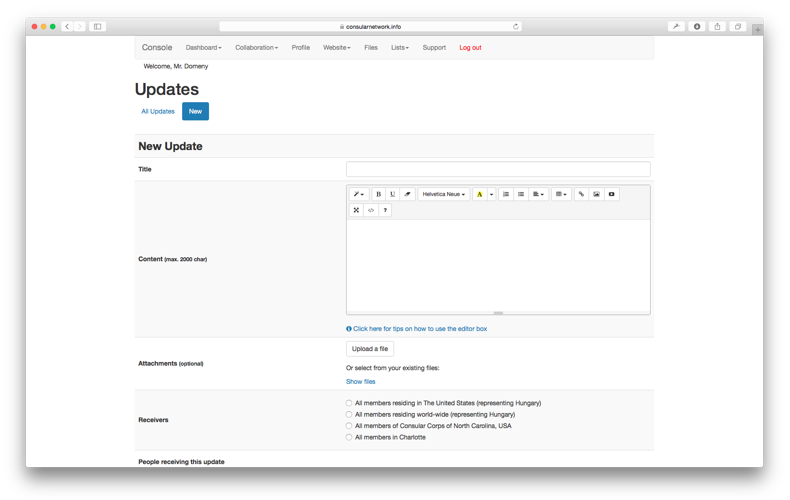The width and height of the screenshot is (790, 500).
Task: Insert a video using the editor toolbar
Action: click(611, 194)
